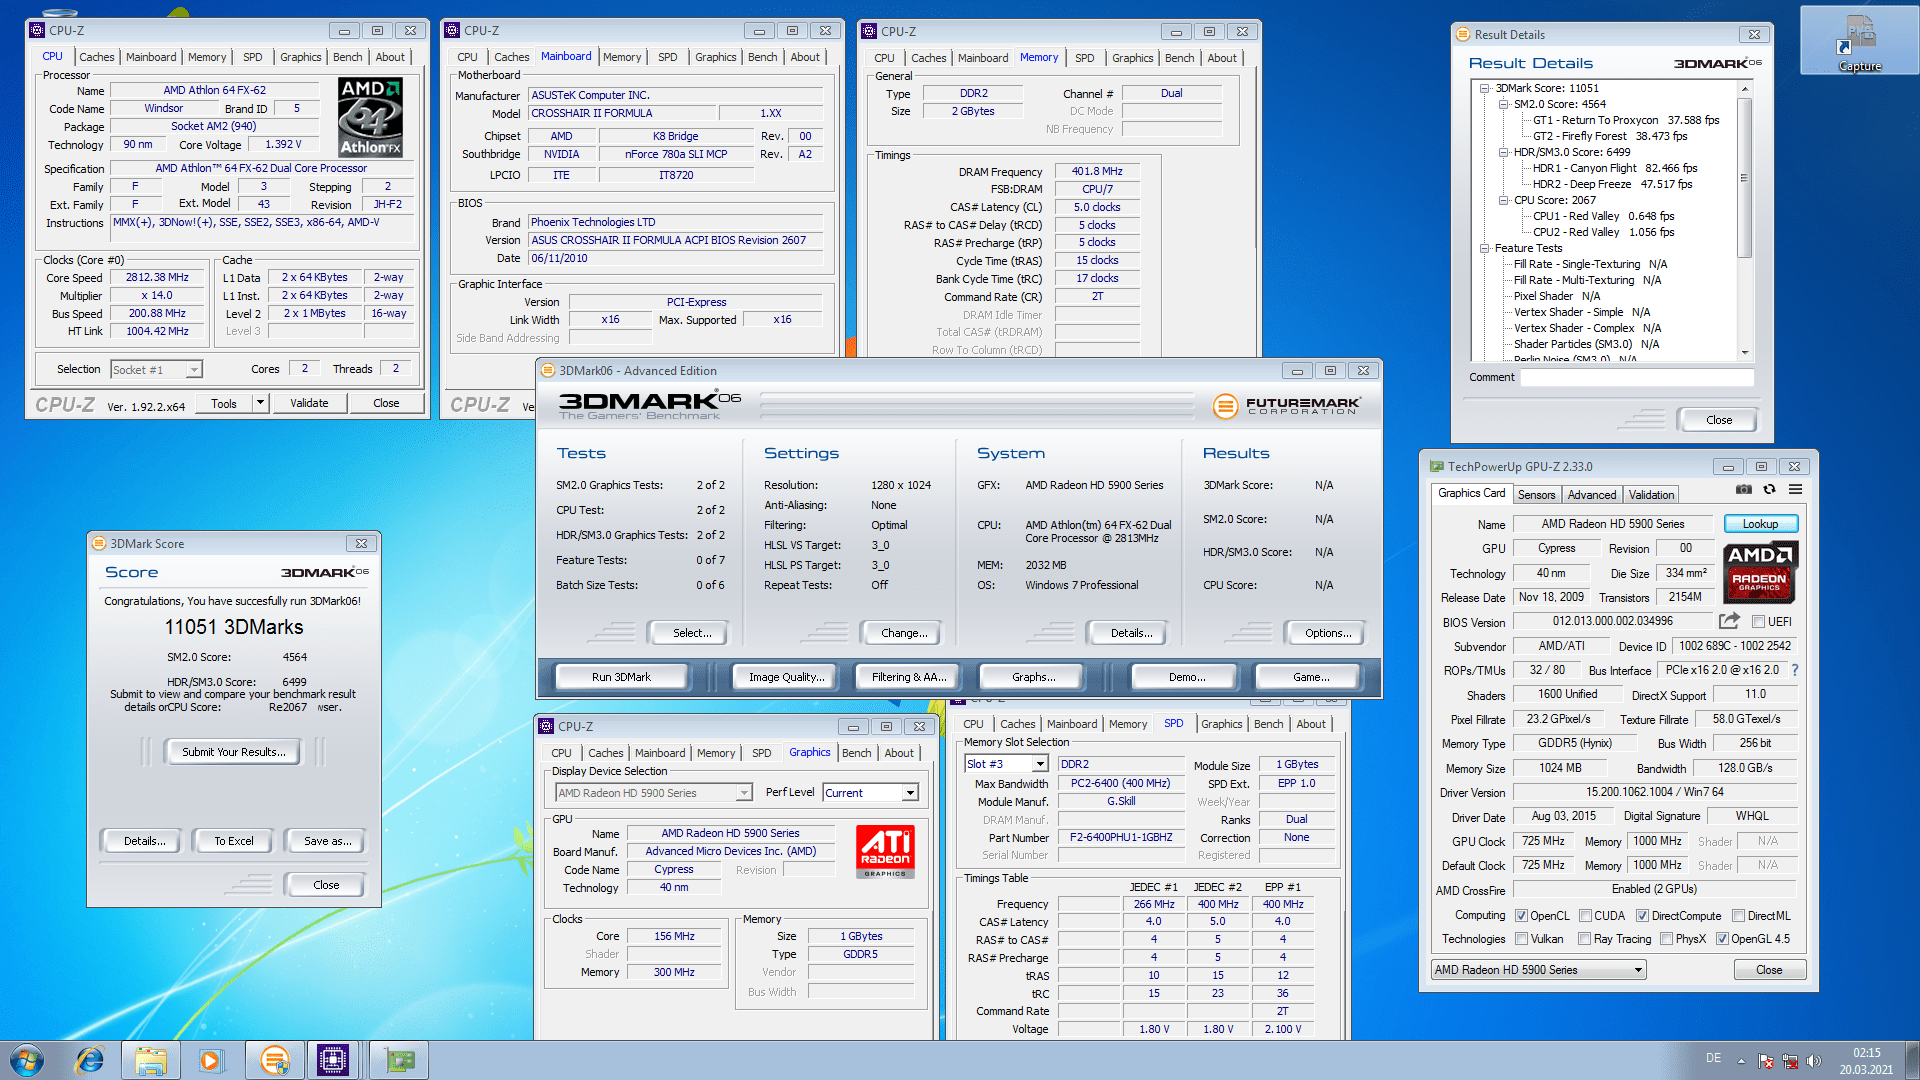Open the Bench tab in first CPU-Z

pyautogui.click(x=347, y=57)
